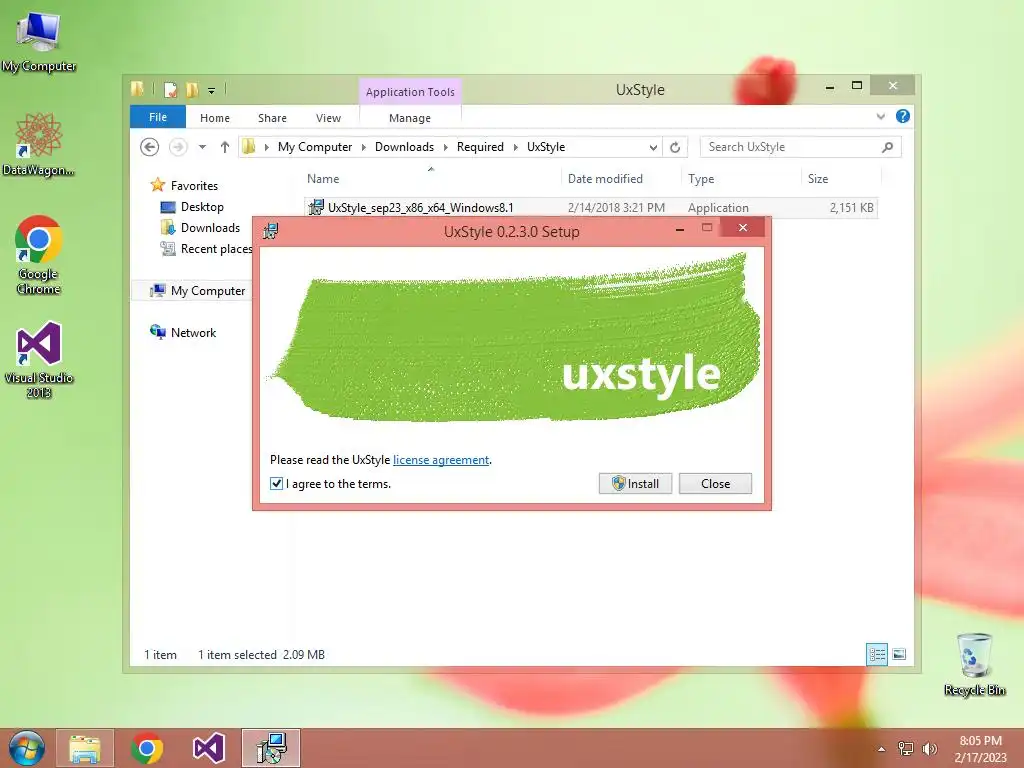The height and width of the screenshot is (768, 1024).
Task: Sort by the Type column header
Action: point(741,178)
